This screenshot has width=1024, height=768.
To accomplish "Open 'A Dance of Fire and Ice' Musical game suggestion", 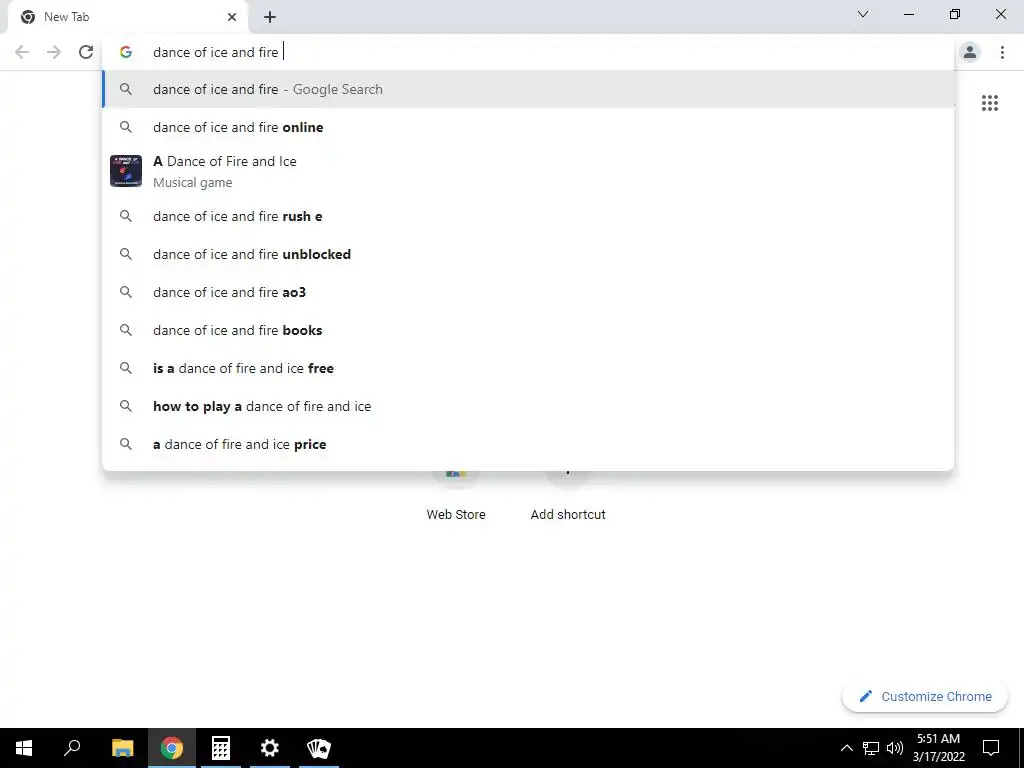I will (528, 172).
